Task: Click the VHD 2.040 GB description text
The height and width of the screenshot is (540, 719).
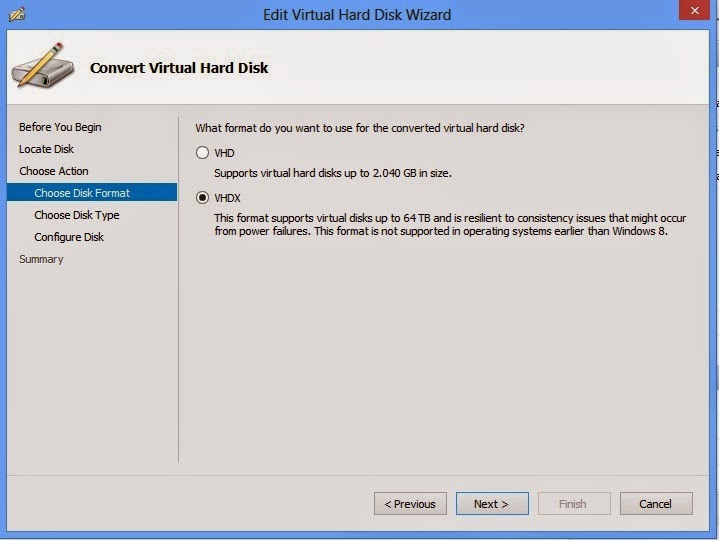Action: (333, 173)
